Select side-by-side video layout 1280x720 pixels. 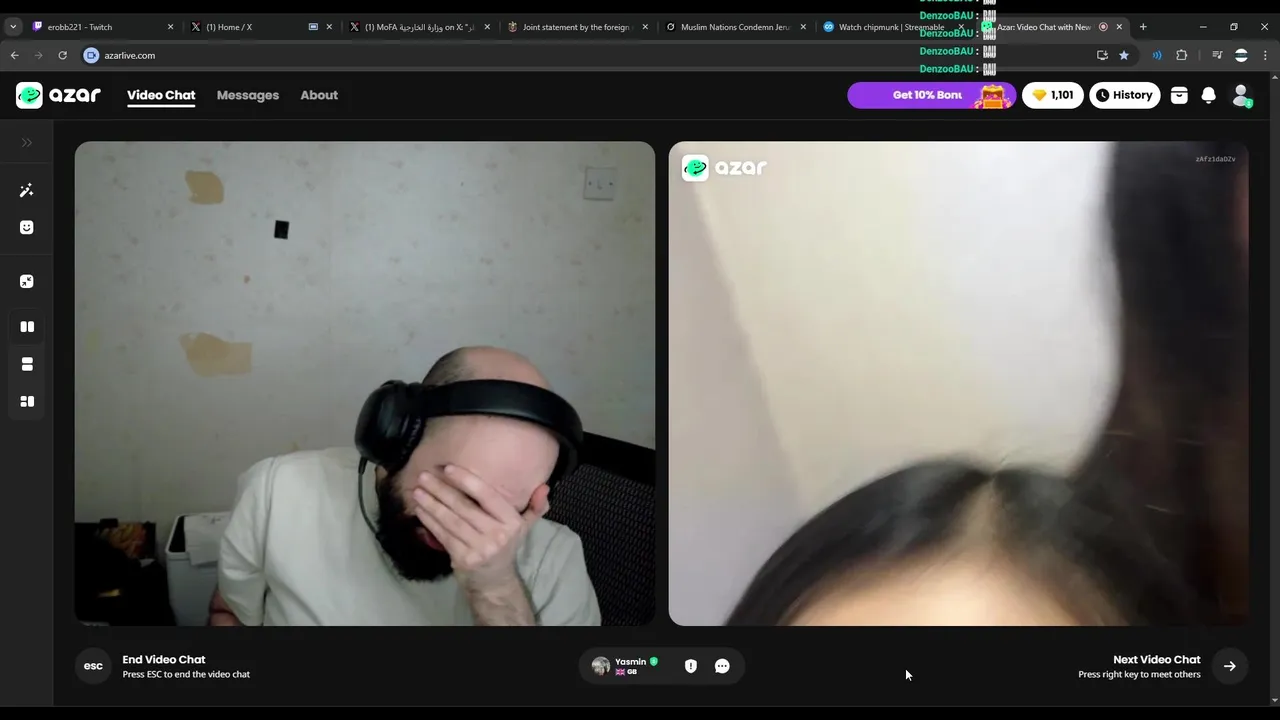pyautogui.click(x=27, y=327)
